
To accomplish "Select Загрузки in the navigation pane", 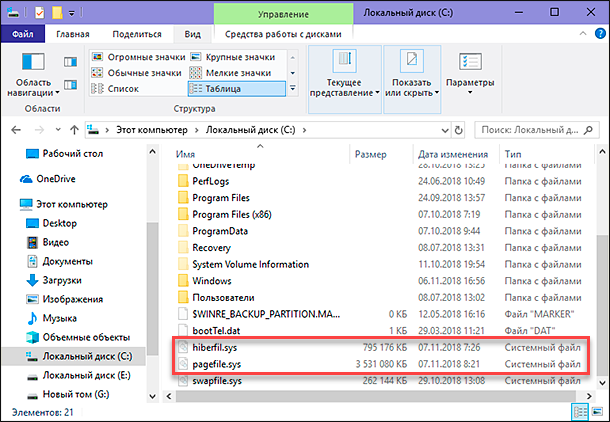I will pos(54,280).
